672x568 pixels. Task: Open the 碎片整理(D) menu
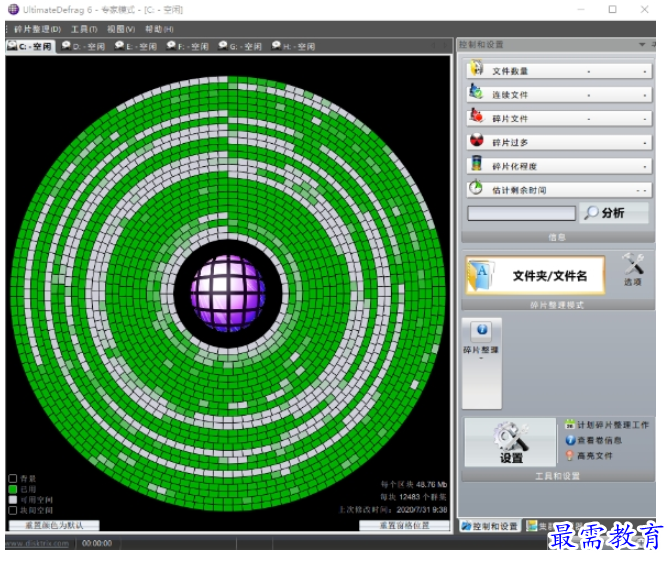[x=37, y=29]
